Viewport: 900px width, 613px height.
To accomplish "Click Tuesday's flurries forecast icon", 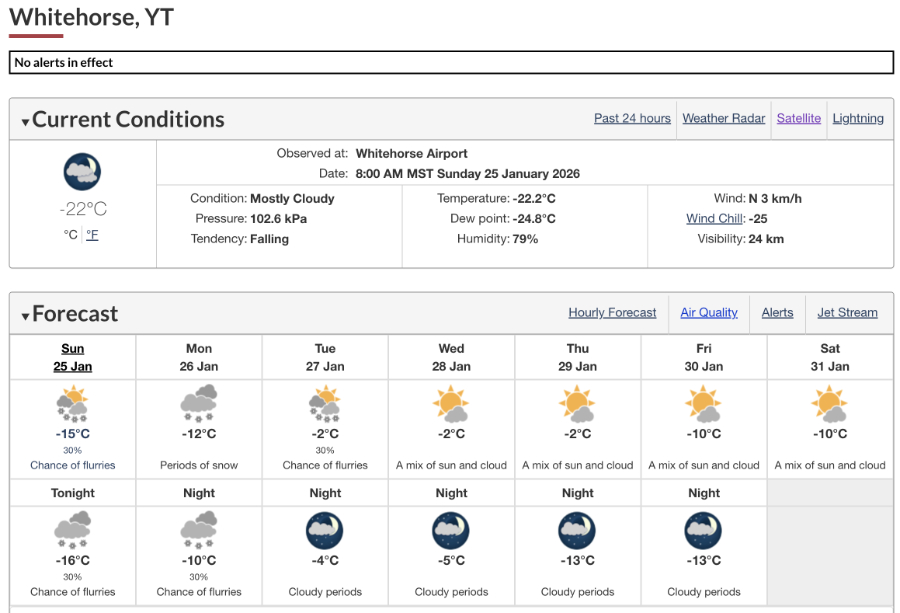I will [x=324, y=406].
